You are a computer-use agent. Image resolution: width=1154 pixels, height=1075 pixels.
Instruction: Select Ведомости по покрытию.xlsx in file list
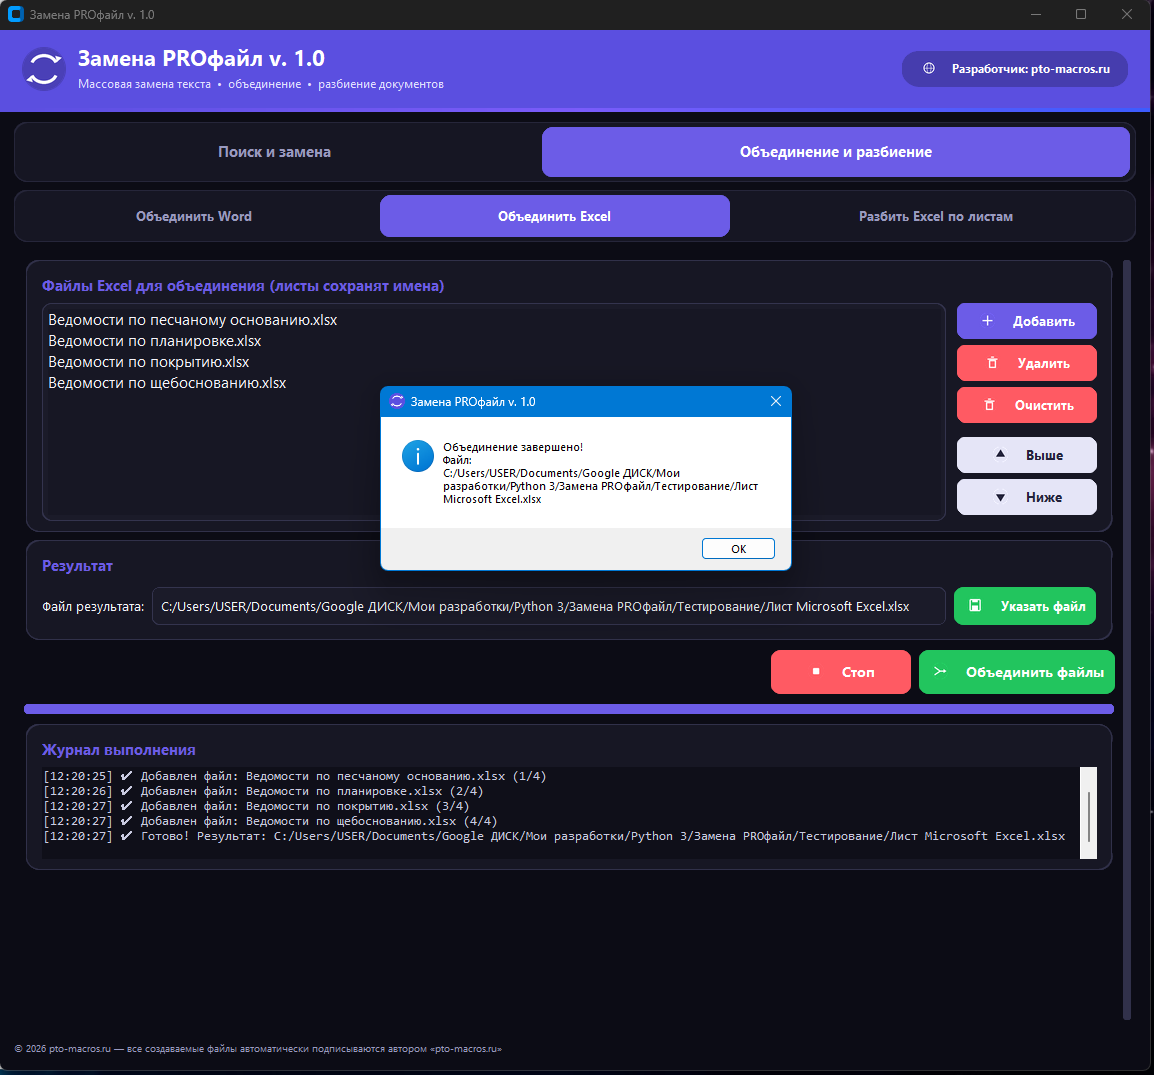click(149, 362)
